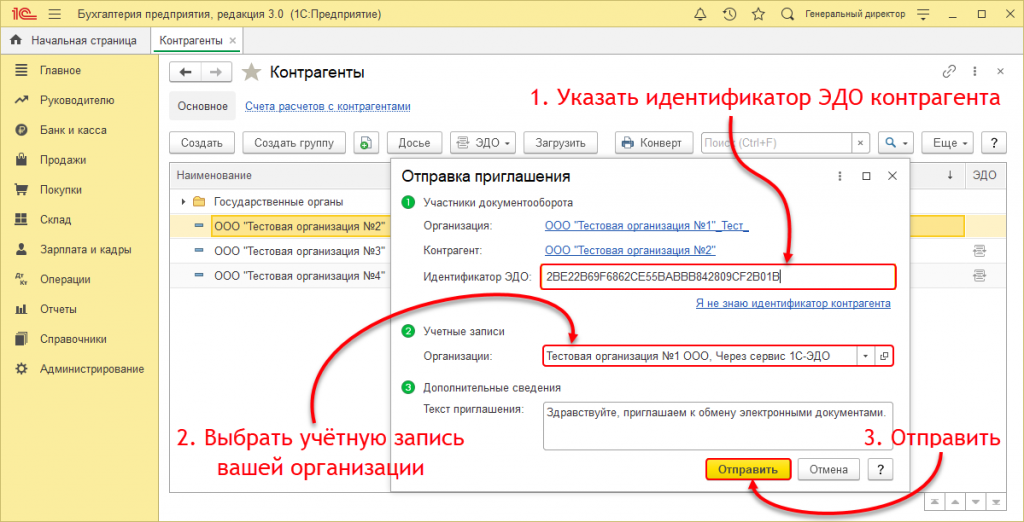Click ЭДО status icon for организация №4
Screen dimensions: 1024x522
(978, 275)
